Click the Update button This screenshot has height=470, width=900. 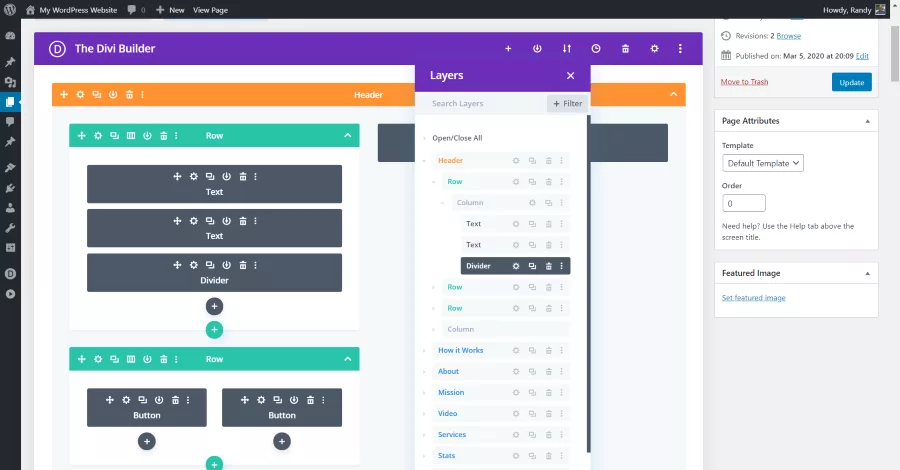coord(852,82)
